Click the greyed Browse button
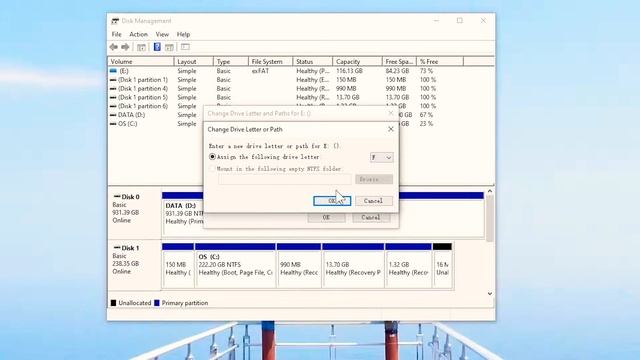Image resolution: width=640 pixels, height=360 pixels. coord(373,179)
